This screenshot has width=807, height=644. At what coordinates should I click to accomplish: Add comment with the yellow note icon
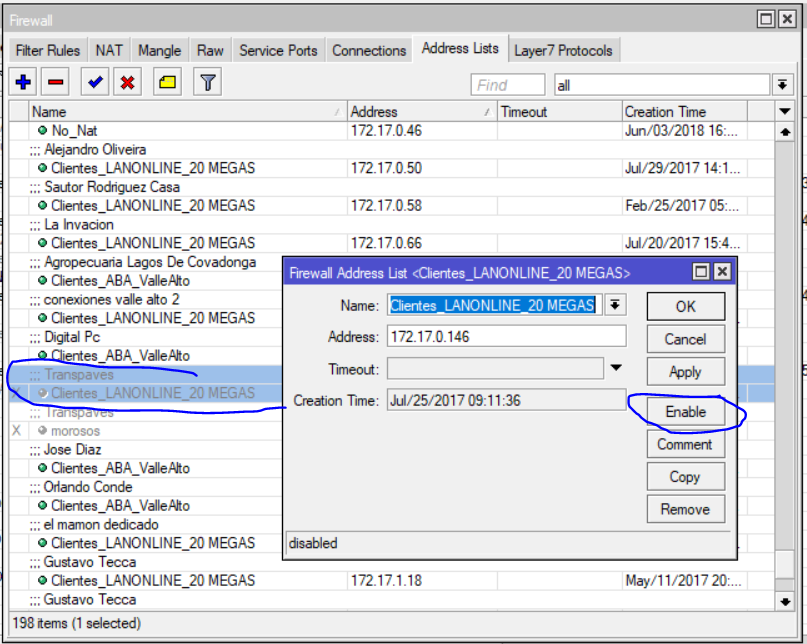tap(167, 82)
